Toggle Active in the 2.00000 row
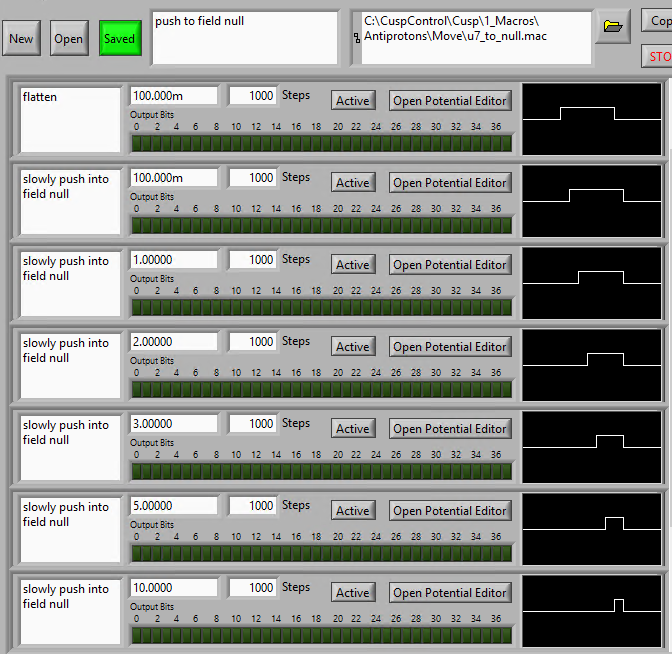 (x=353, y=347)
